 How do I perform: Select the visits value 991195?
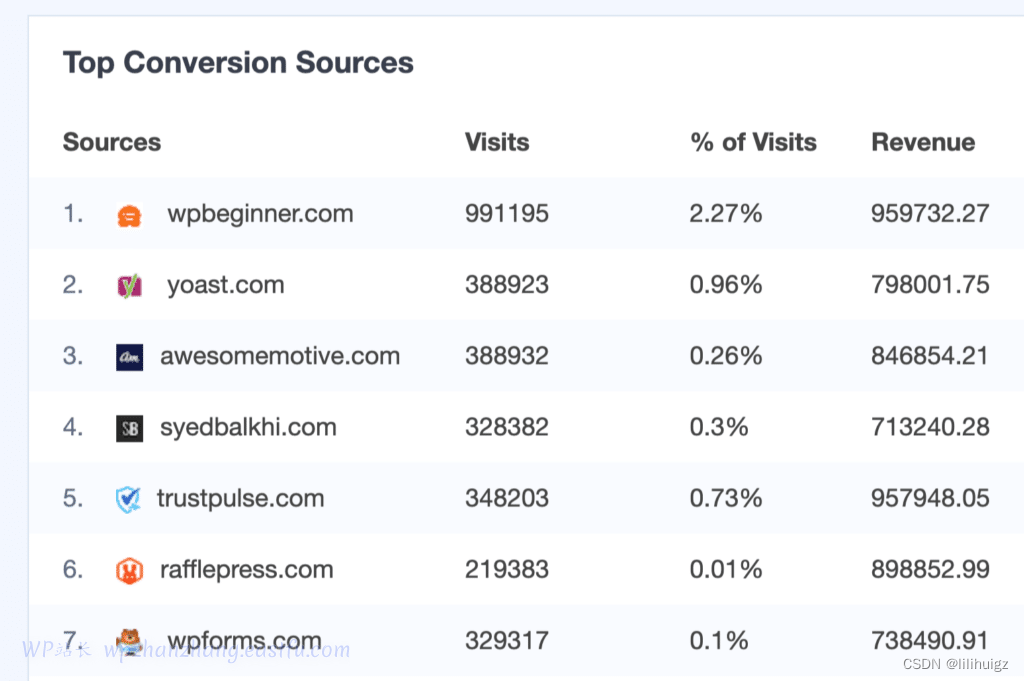[x=507, y=214]
